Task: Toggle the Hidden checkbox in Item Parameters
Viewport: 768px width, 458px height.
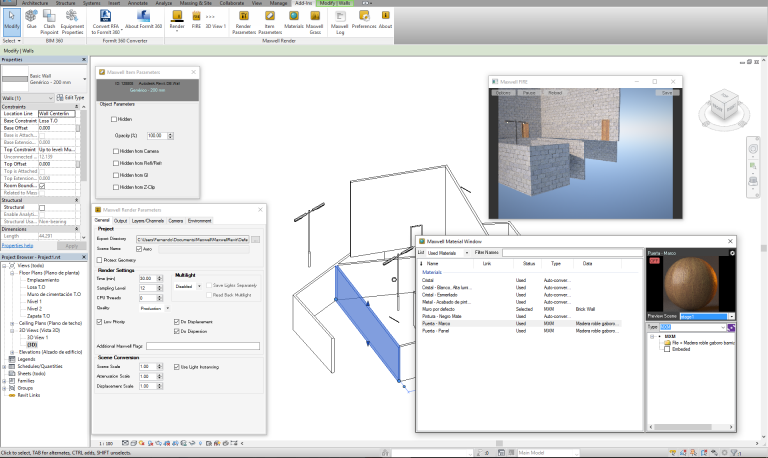Action: pos(114,119)
